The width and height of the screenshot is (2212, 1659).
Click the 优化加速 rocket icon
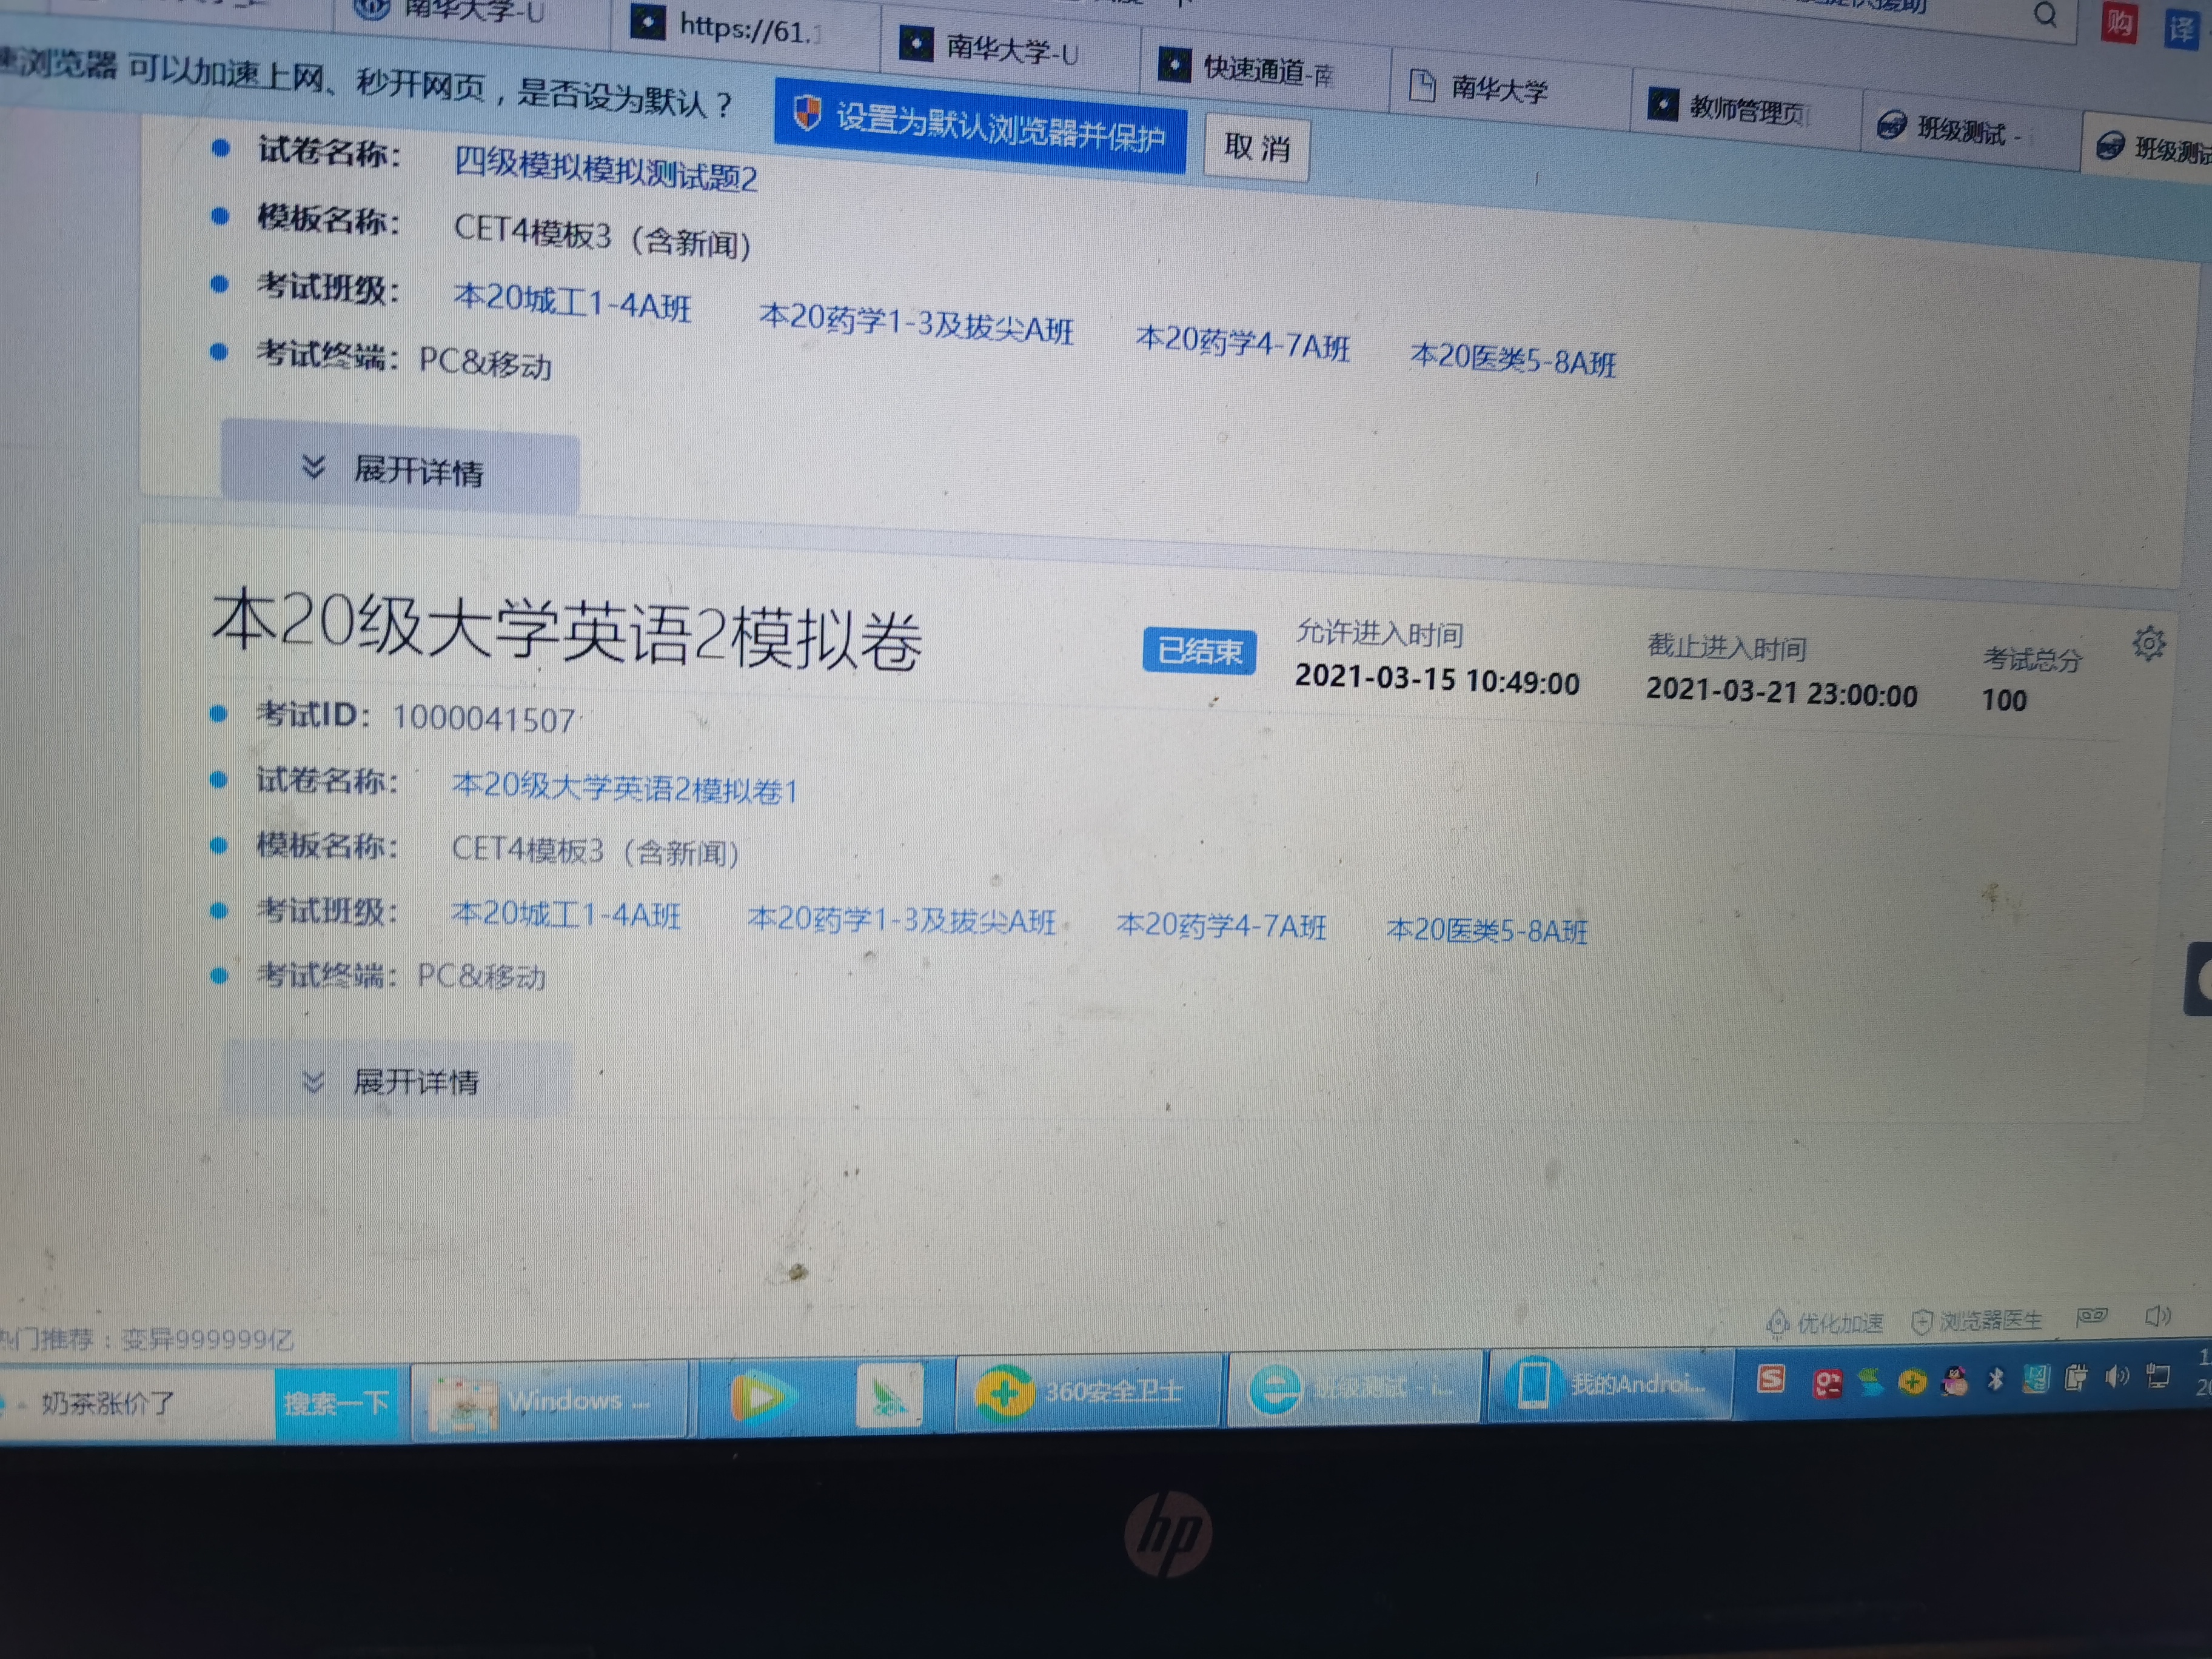1777,1323
